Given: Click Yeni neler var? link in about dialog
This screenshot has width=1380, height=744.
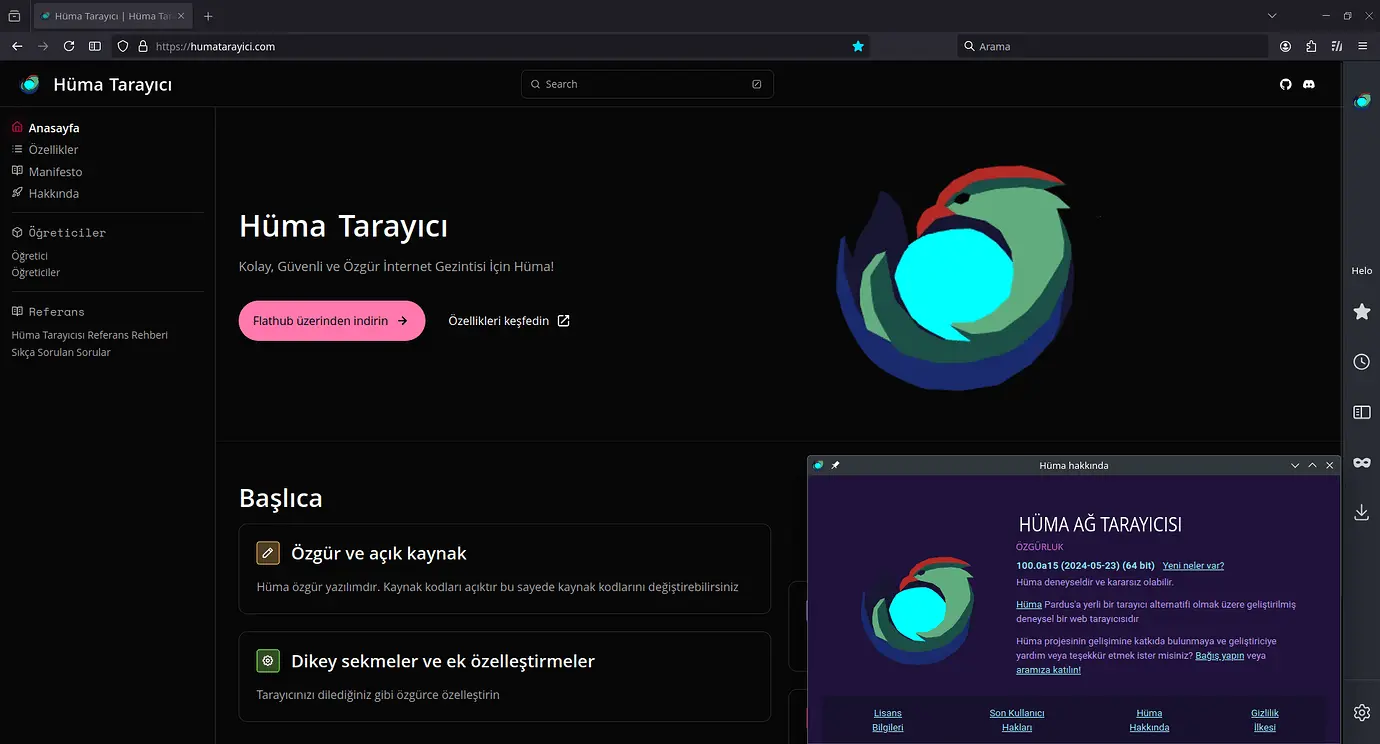Looking at the screenshot, I should click(1193, 566).
